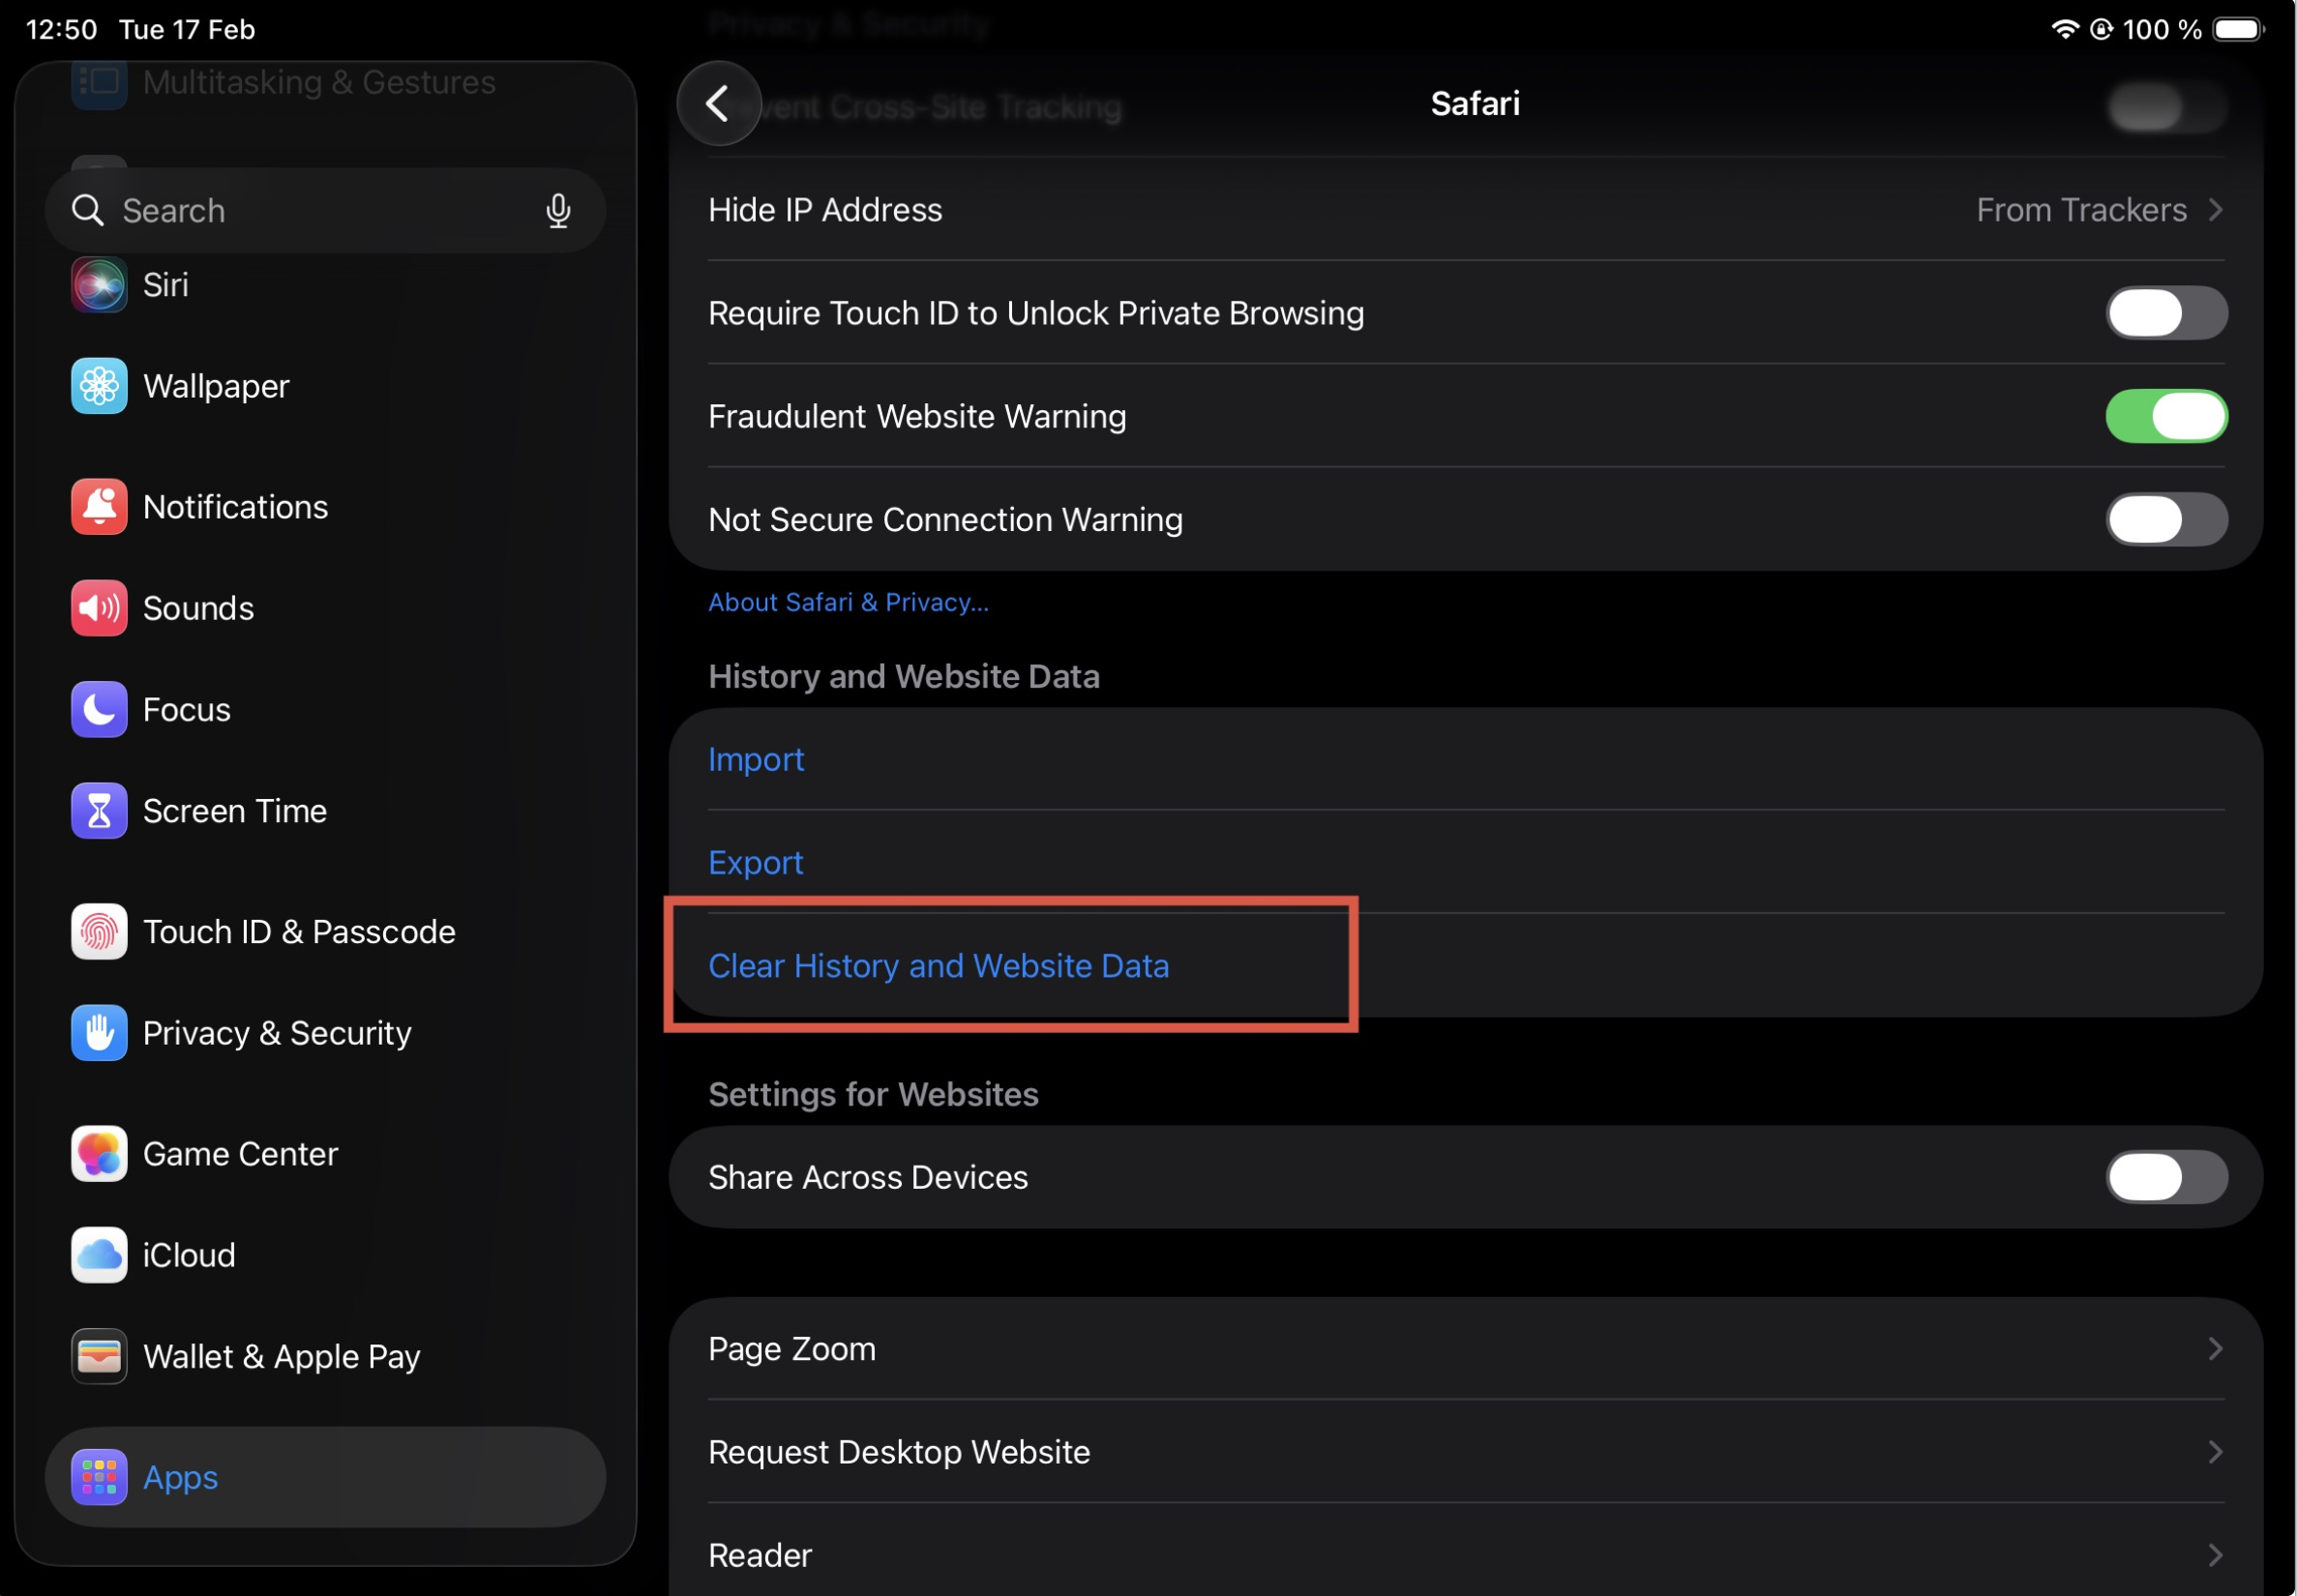Turn on Not Secure Connection Warning
Image resolution: width=2297 pixels, height=1596 pixels.
(2166, 520)
